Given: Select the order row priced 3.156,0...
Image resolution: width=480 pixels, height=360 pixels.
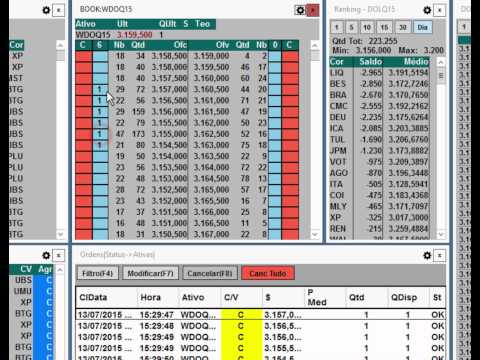Looking at the screenshot, I should 261,337.
